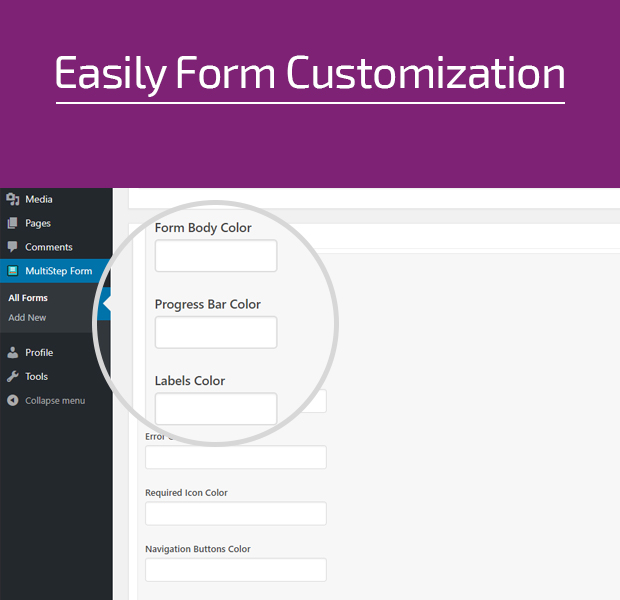Choose Add New form submenu link
The image size is (620, 600).
point(27,318)
